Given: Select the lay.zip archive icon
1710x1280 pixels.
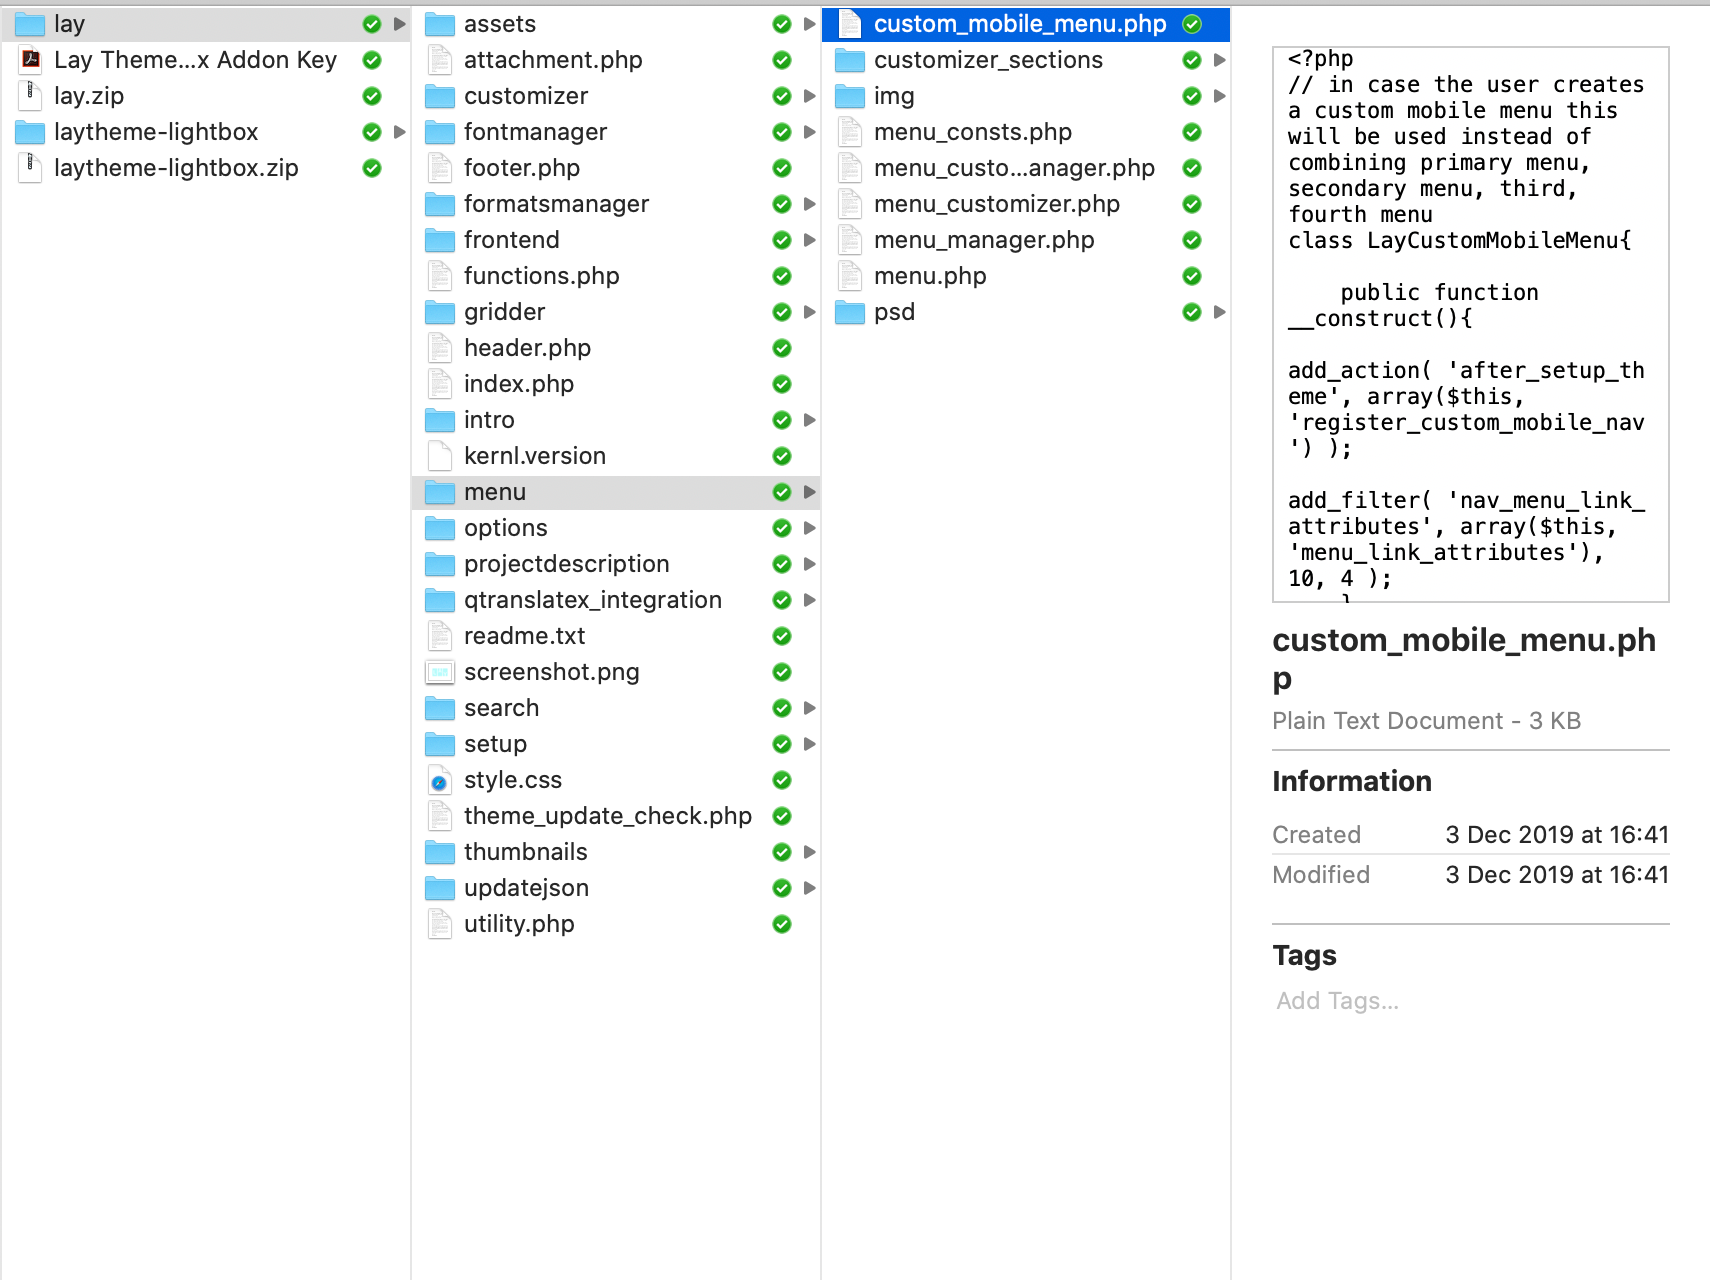Looking at the screenshot, I should [x=31, y=96].
